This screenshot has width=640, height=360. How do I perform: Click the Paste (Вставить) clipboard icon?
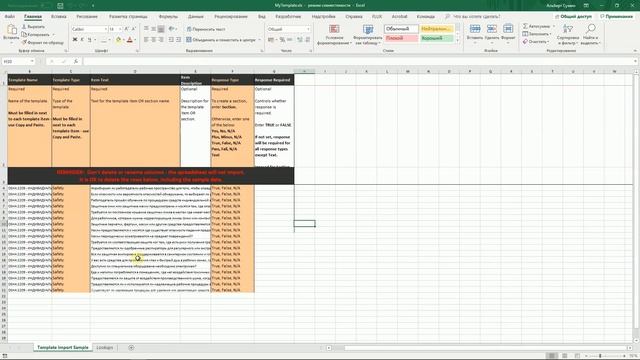(11, 30)
